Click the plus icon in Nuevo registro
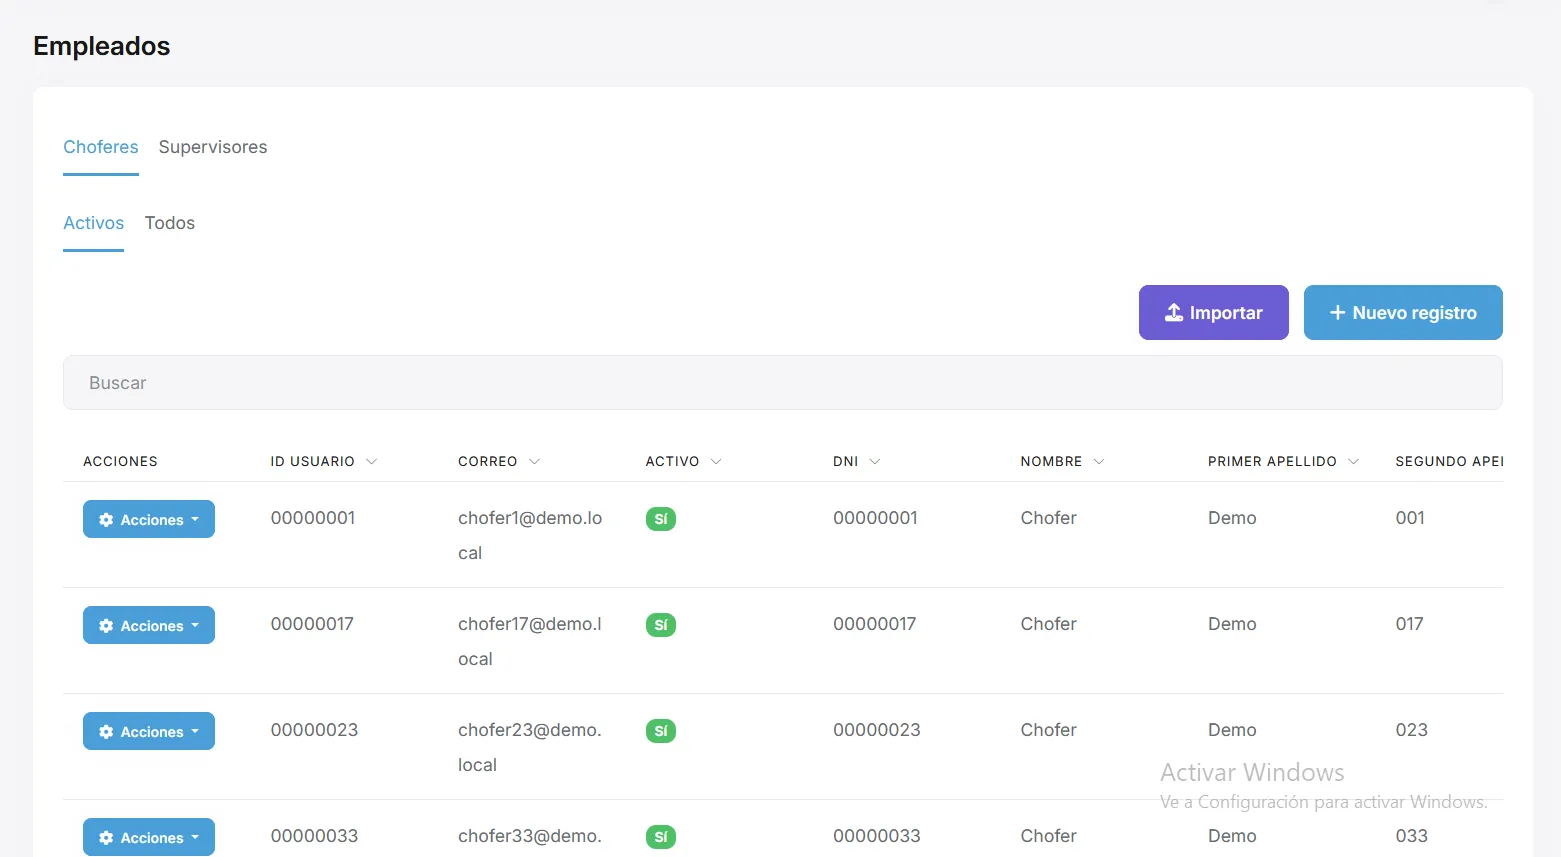Viewport: 1561px width, 857px height. [x=1337, y=313]
